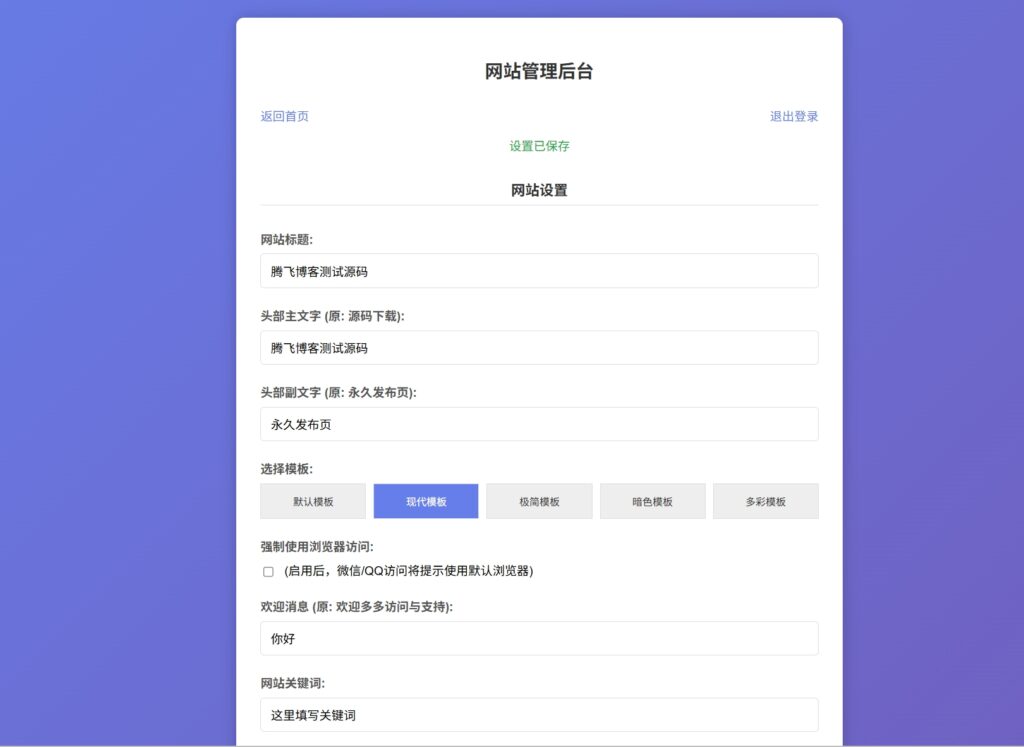
Task: Click the 网站管理后台 page heading
Action: (539, 71)
